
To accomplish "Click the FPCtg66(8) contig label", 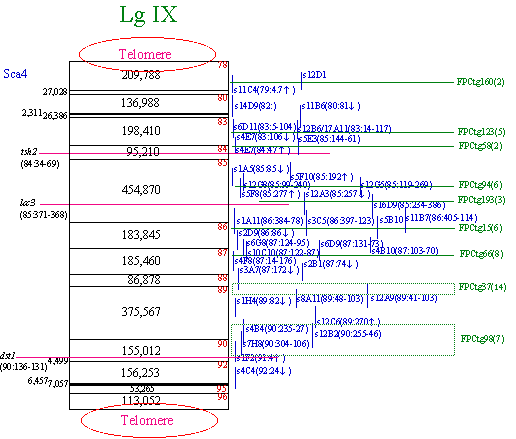I will [x=481, y=254].
